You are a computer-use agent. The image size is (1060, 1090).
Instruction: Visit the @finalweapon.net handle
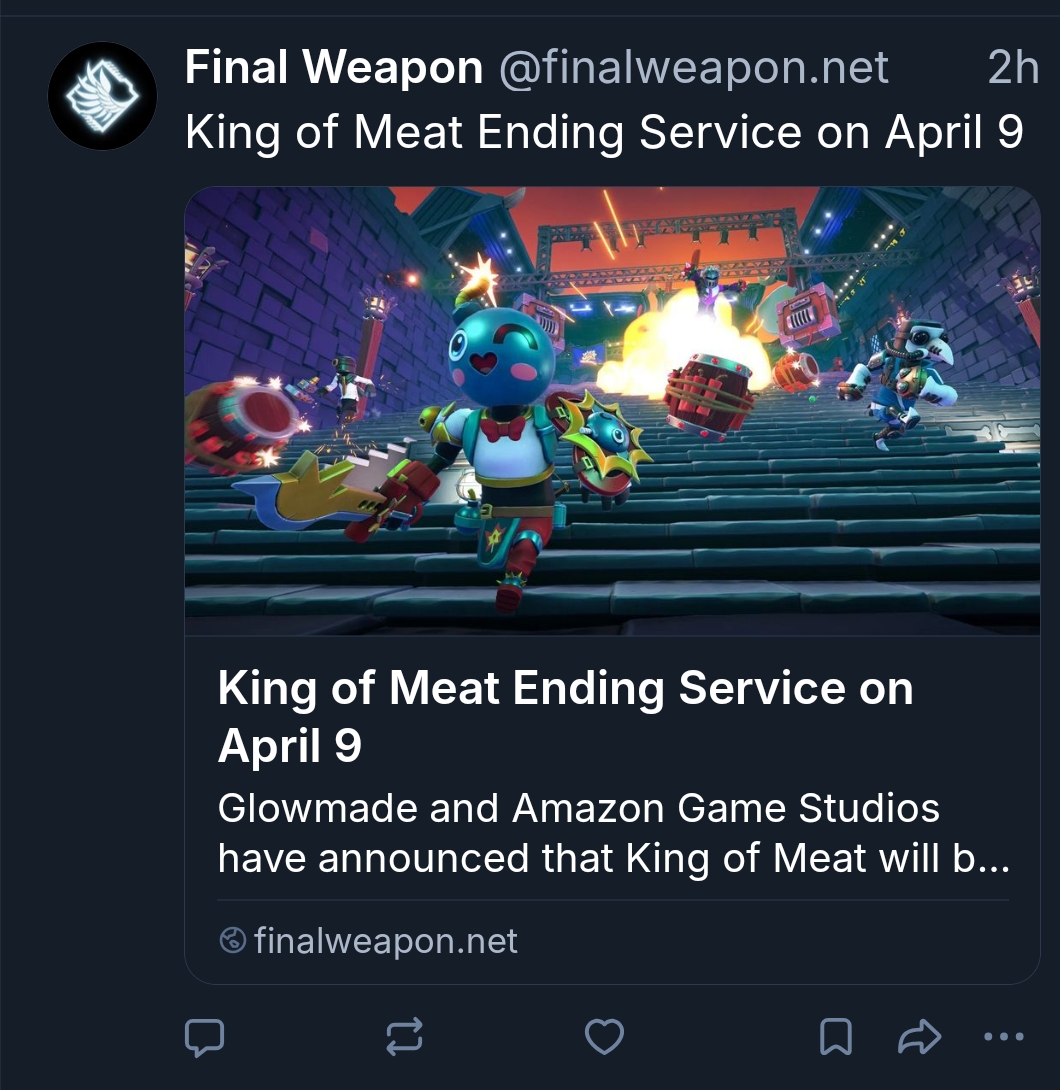(x=693, y=68)
